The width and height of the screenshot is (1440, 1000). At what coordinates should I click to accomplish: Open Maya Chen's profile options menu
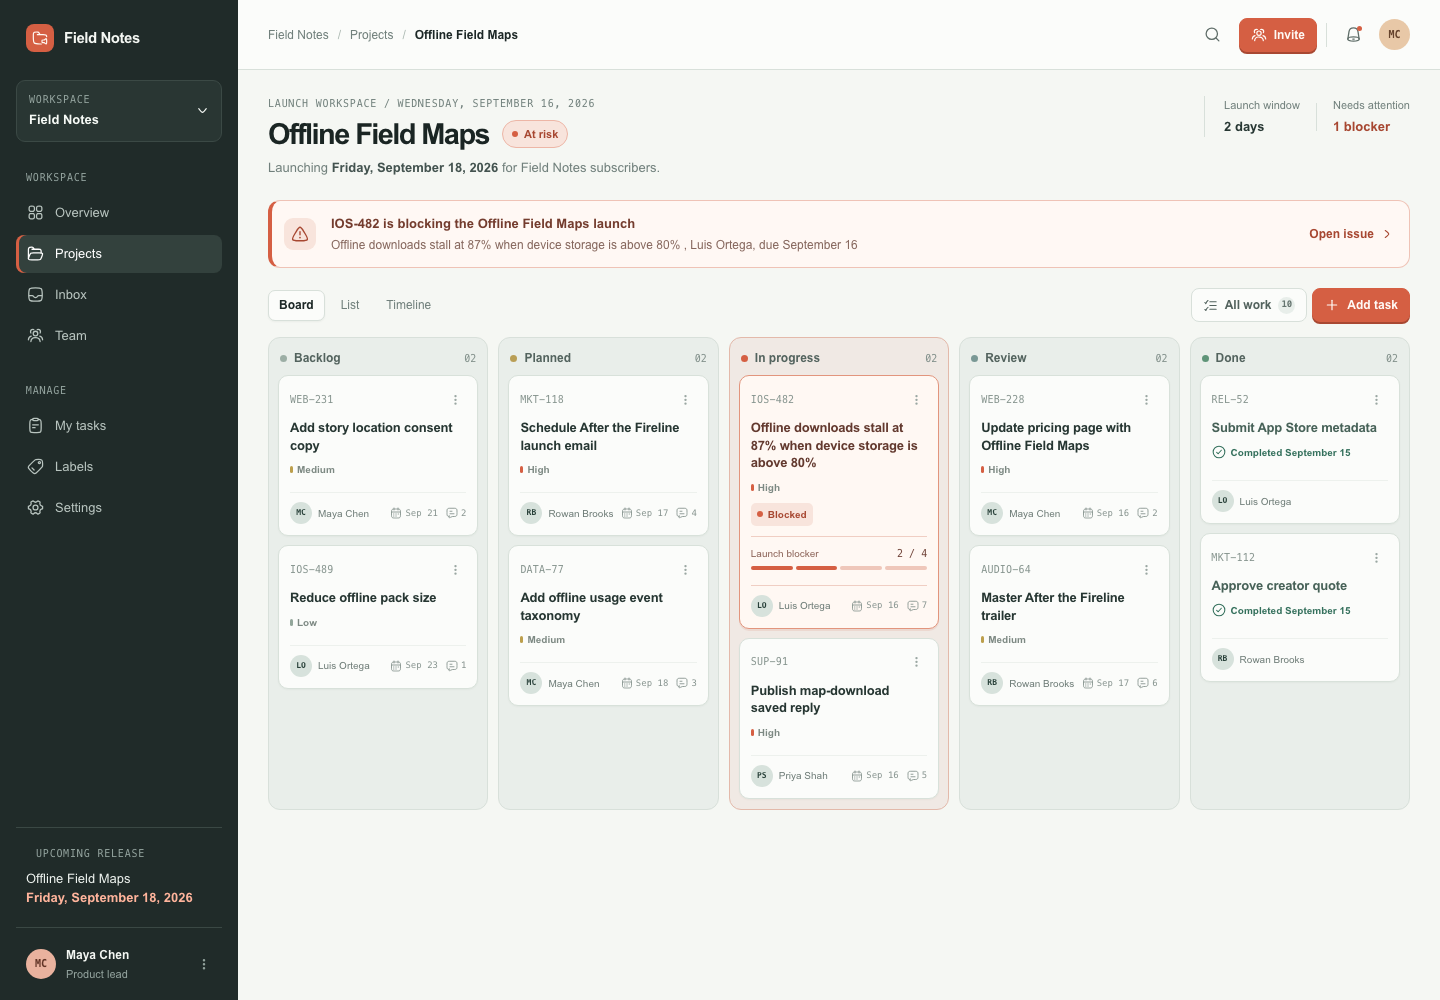click(204, 964)
